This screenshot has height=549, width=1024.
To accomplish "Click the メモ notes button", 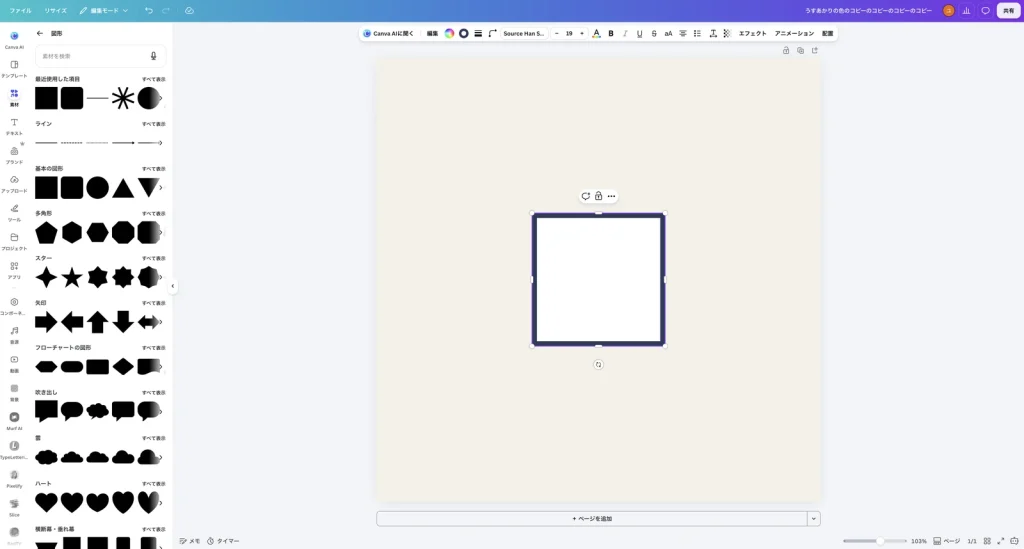I will pyautogui.click(x=189, y=541).
